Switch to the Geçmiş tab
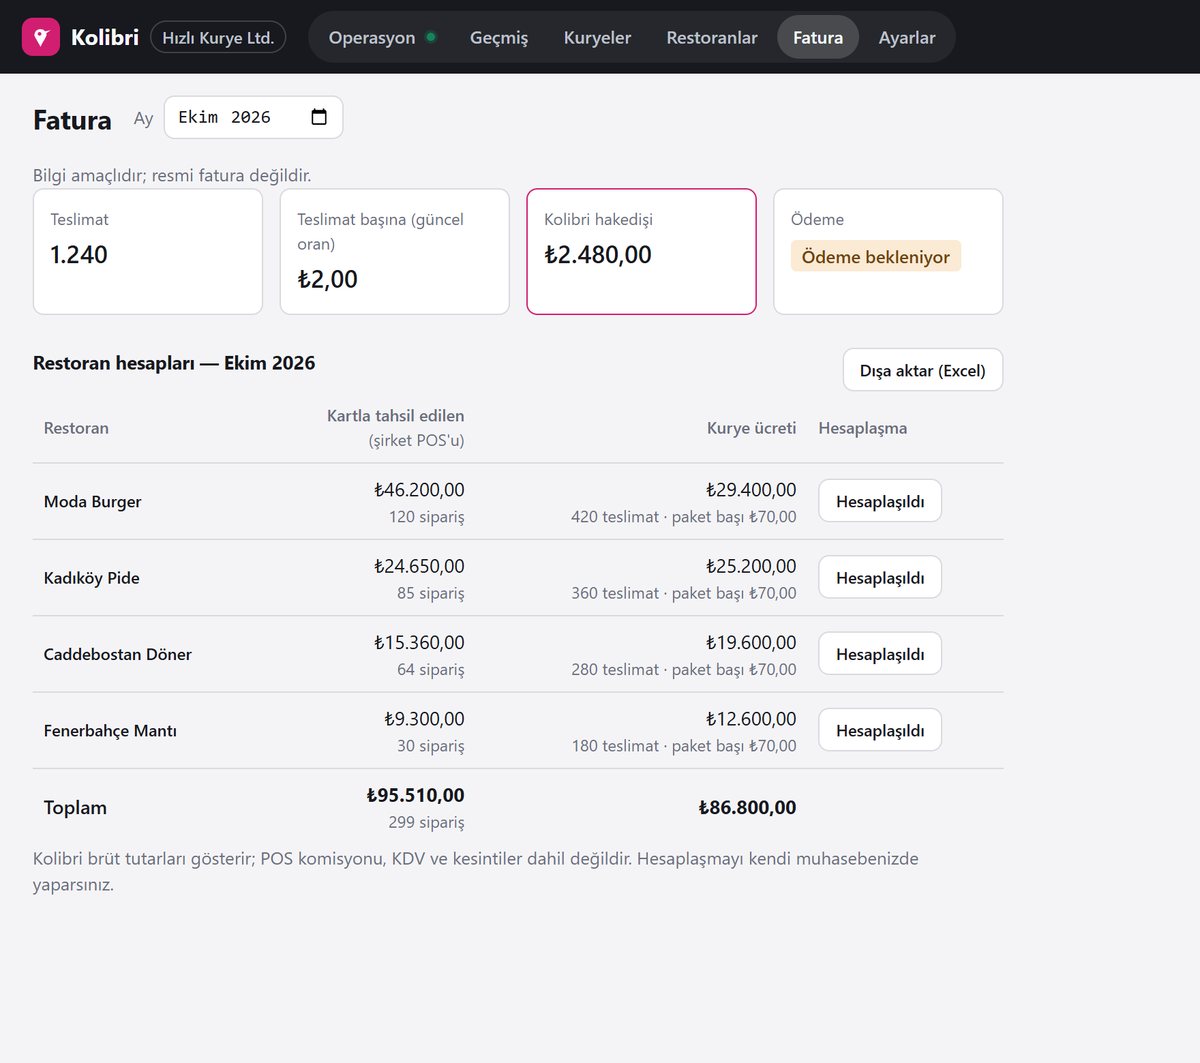 499,38
